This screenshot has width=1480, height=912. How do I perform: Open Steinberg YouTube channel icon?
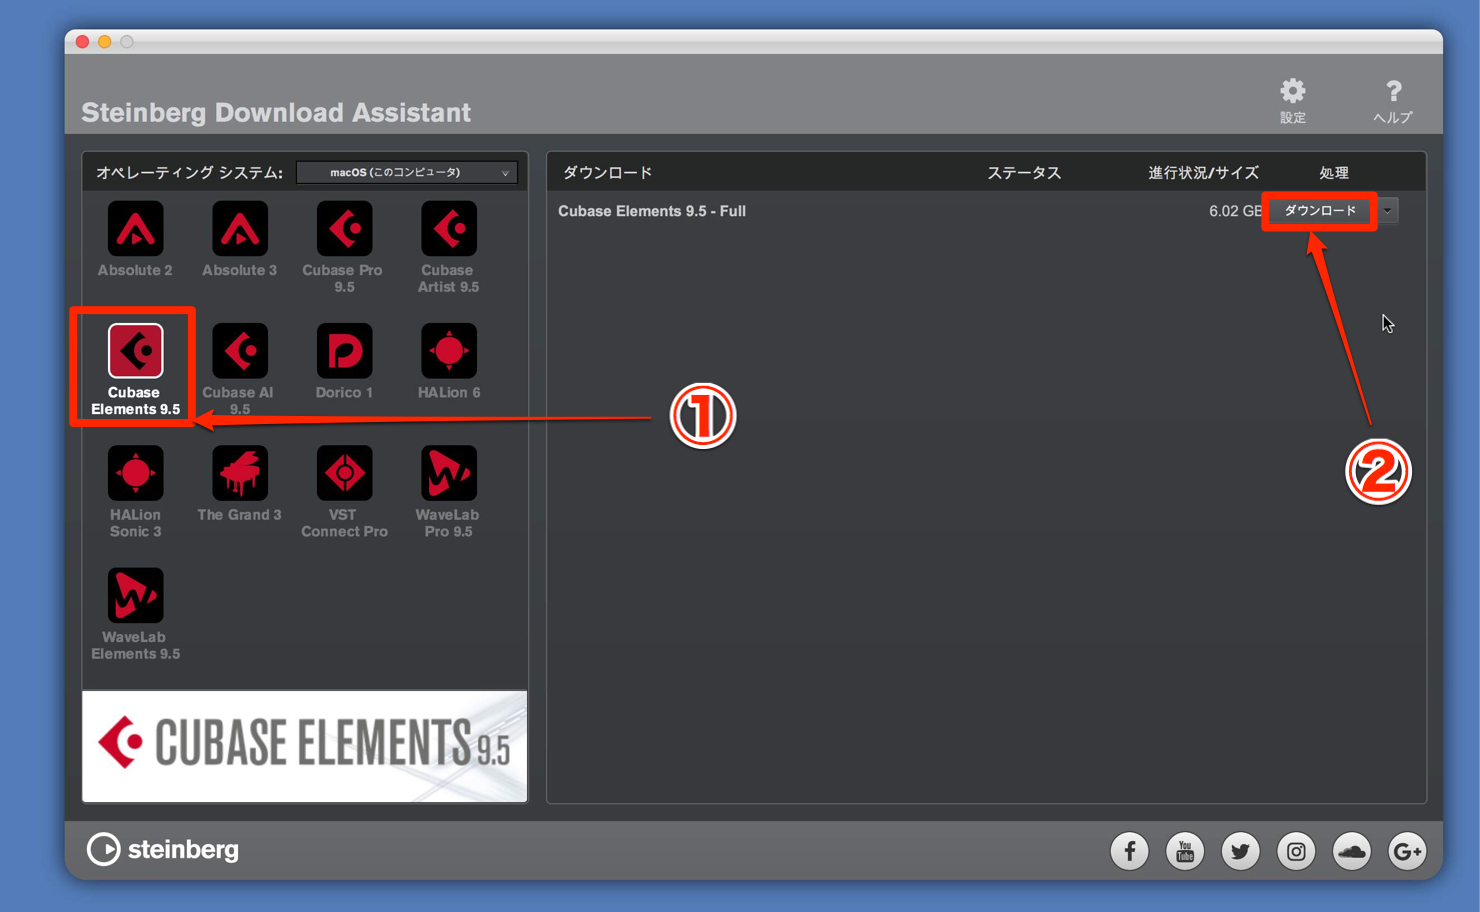[x=1185, y=851]
